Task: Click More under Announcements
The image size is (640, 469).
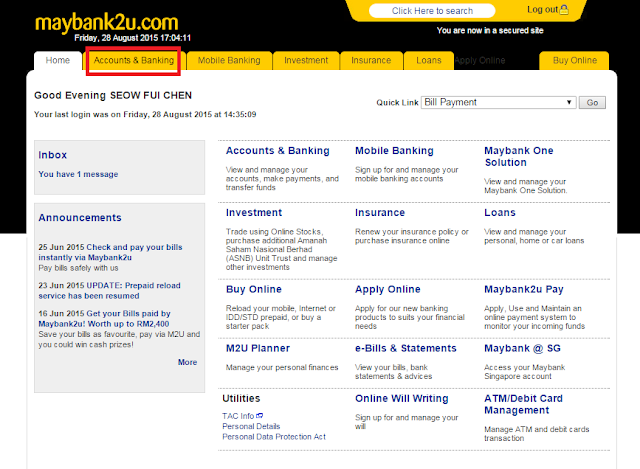Action: click(x=187, y=362)
